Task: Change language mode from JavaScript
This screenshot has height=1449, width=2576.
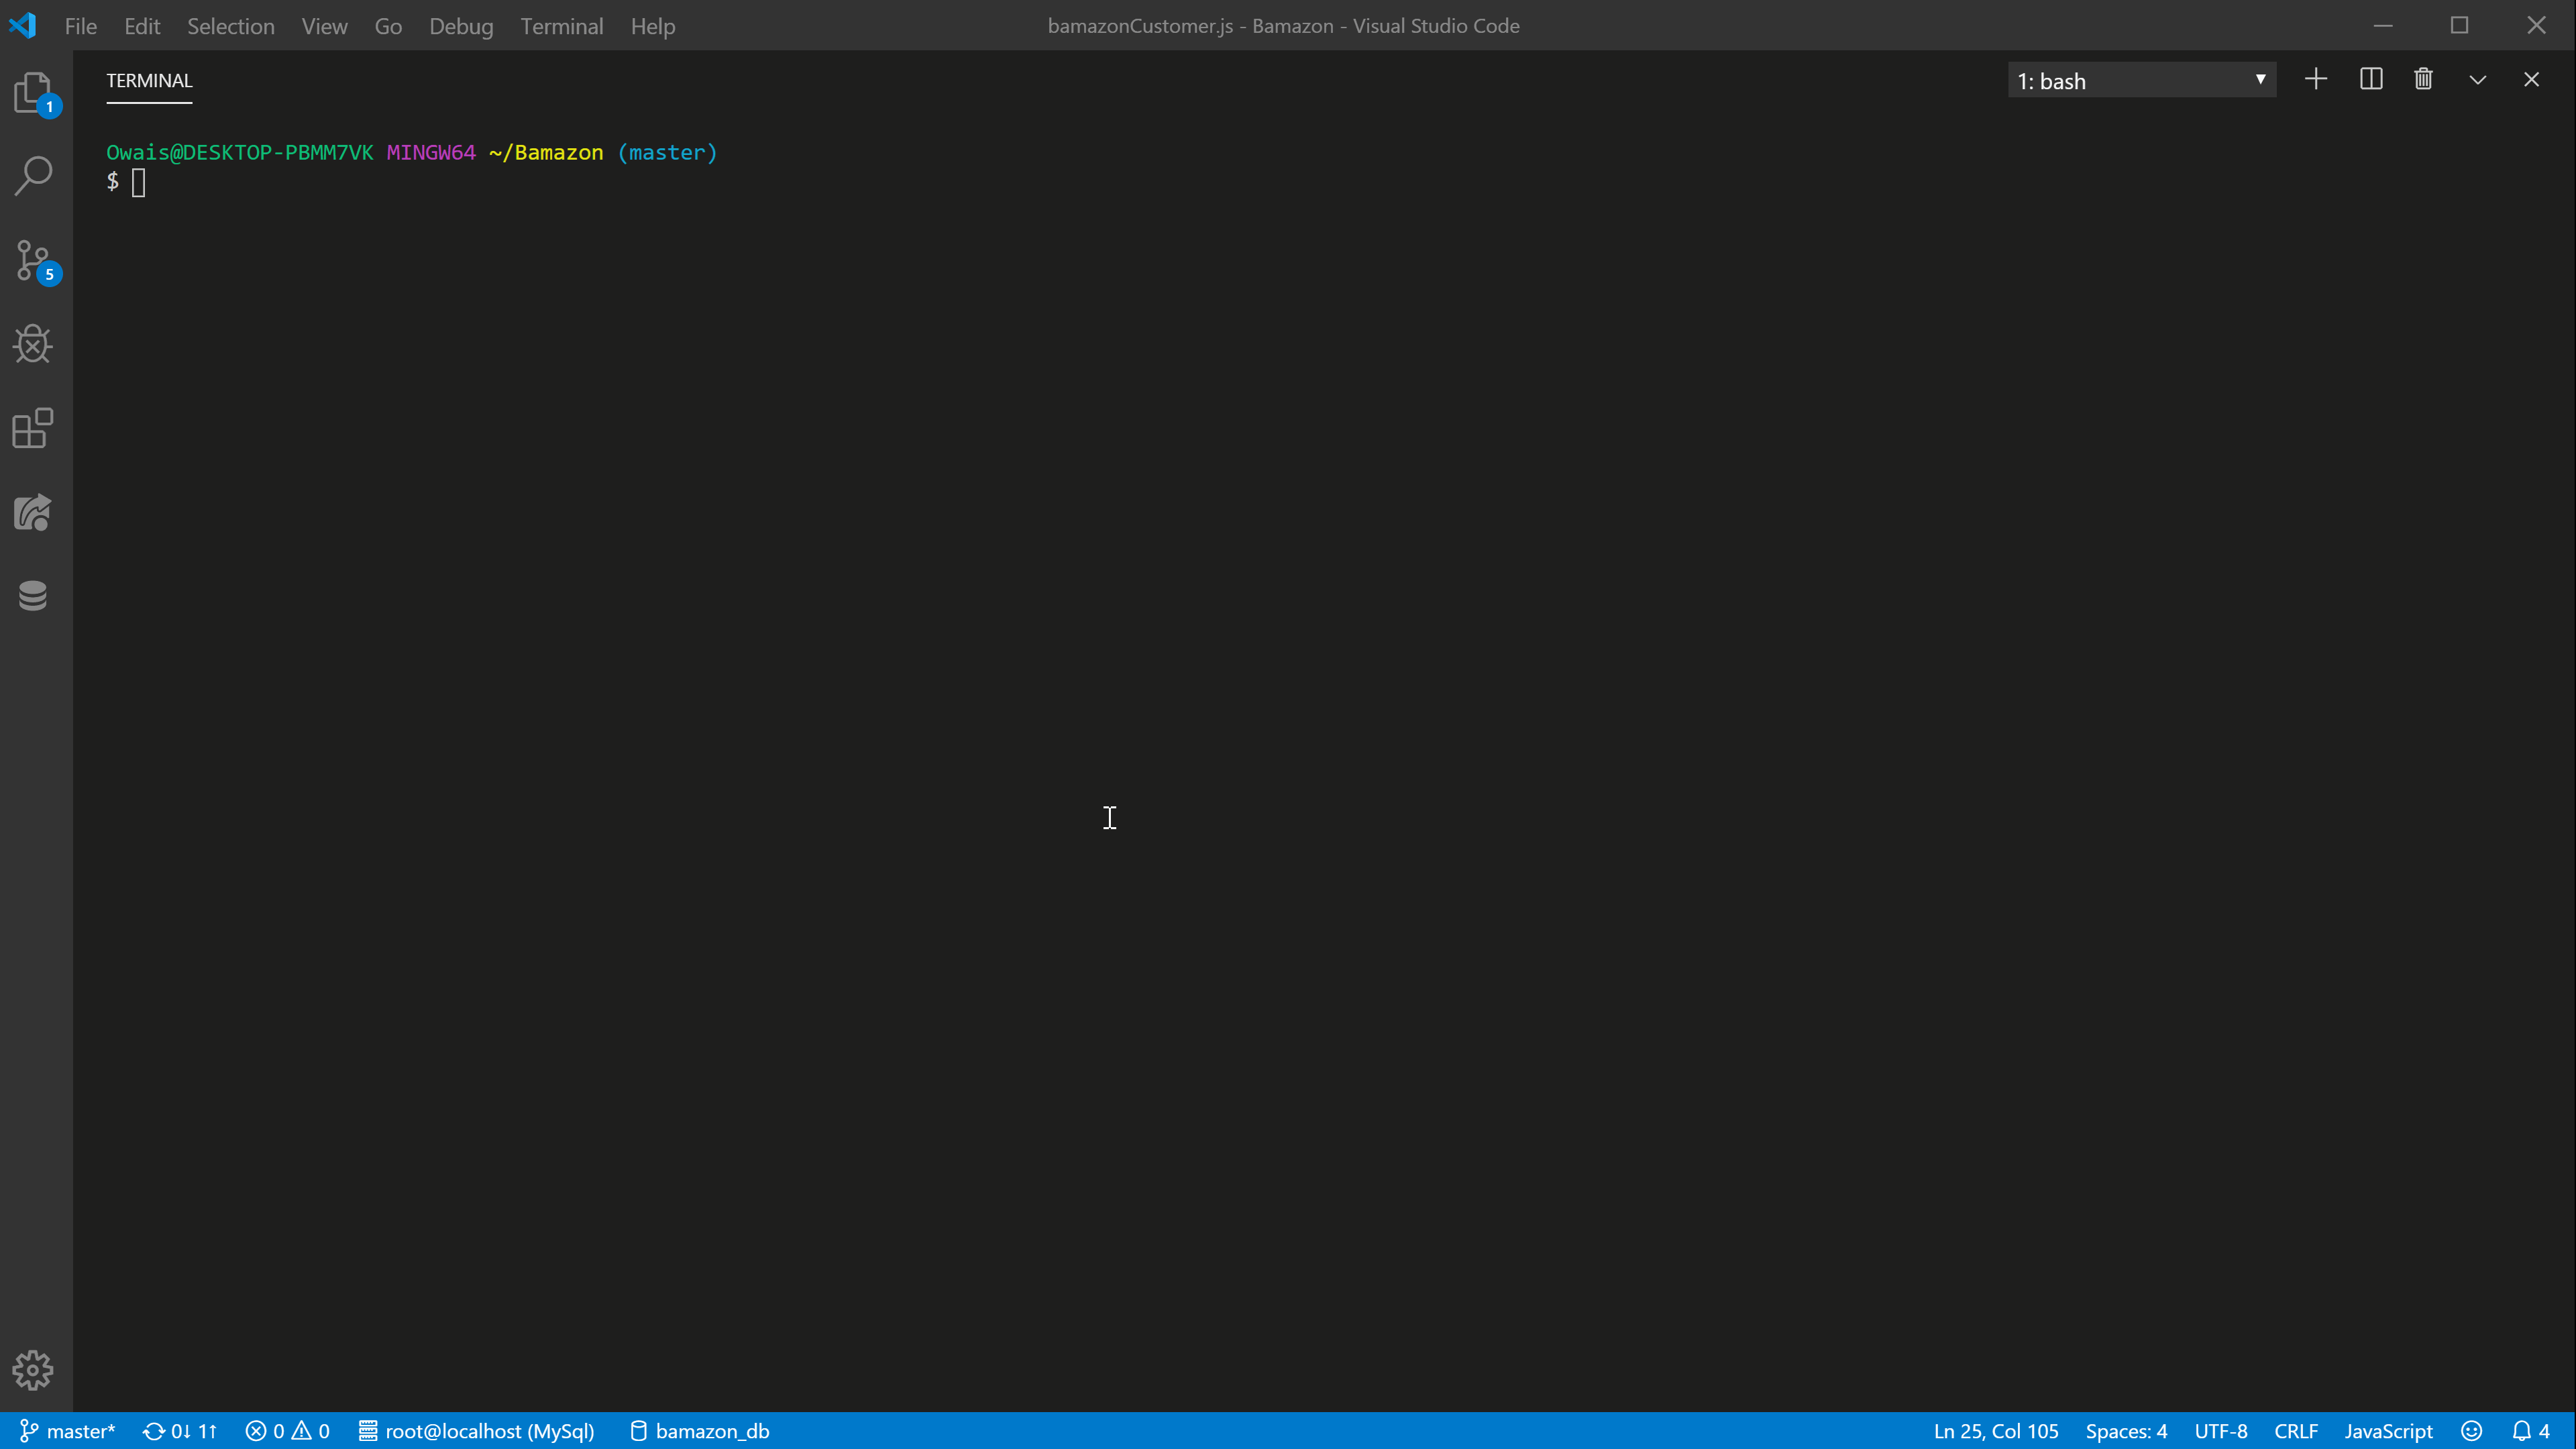Action: tap(2389, 1431)
